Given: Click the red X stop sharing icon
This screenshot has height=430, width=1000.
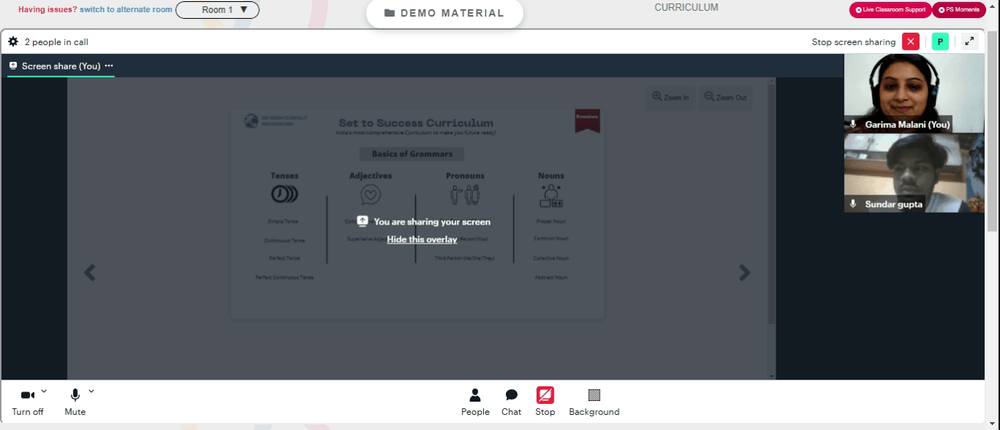Looking at the screenshot, I should point(911,42).
